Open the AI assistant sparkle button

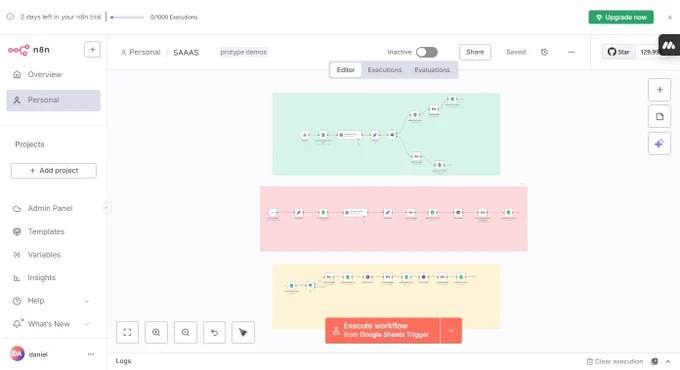[659, 144]
